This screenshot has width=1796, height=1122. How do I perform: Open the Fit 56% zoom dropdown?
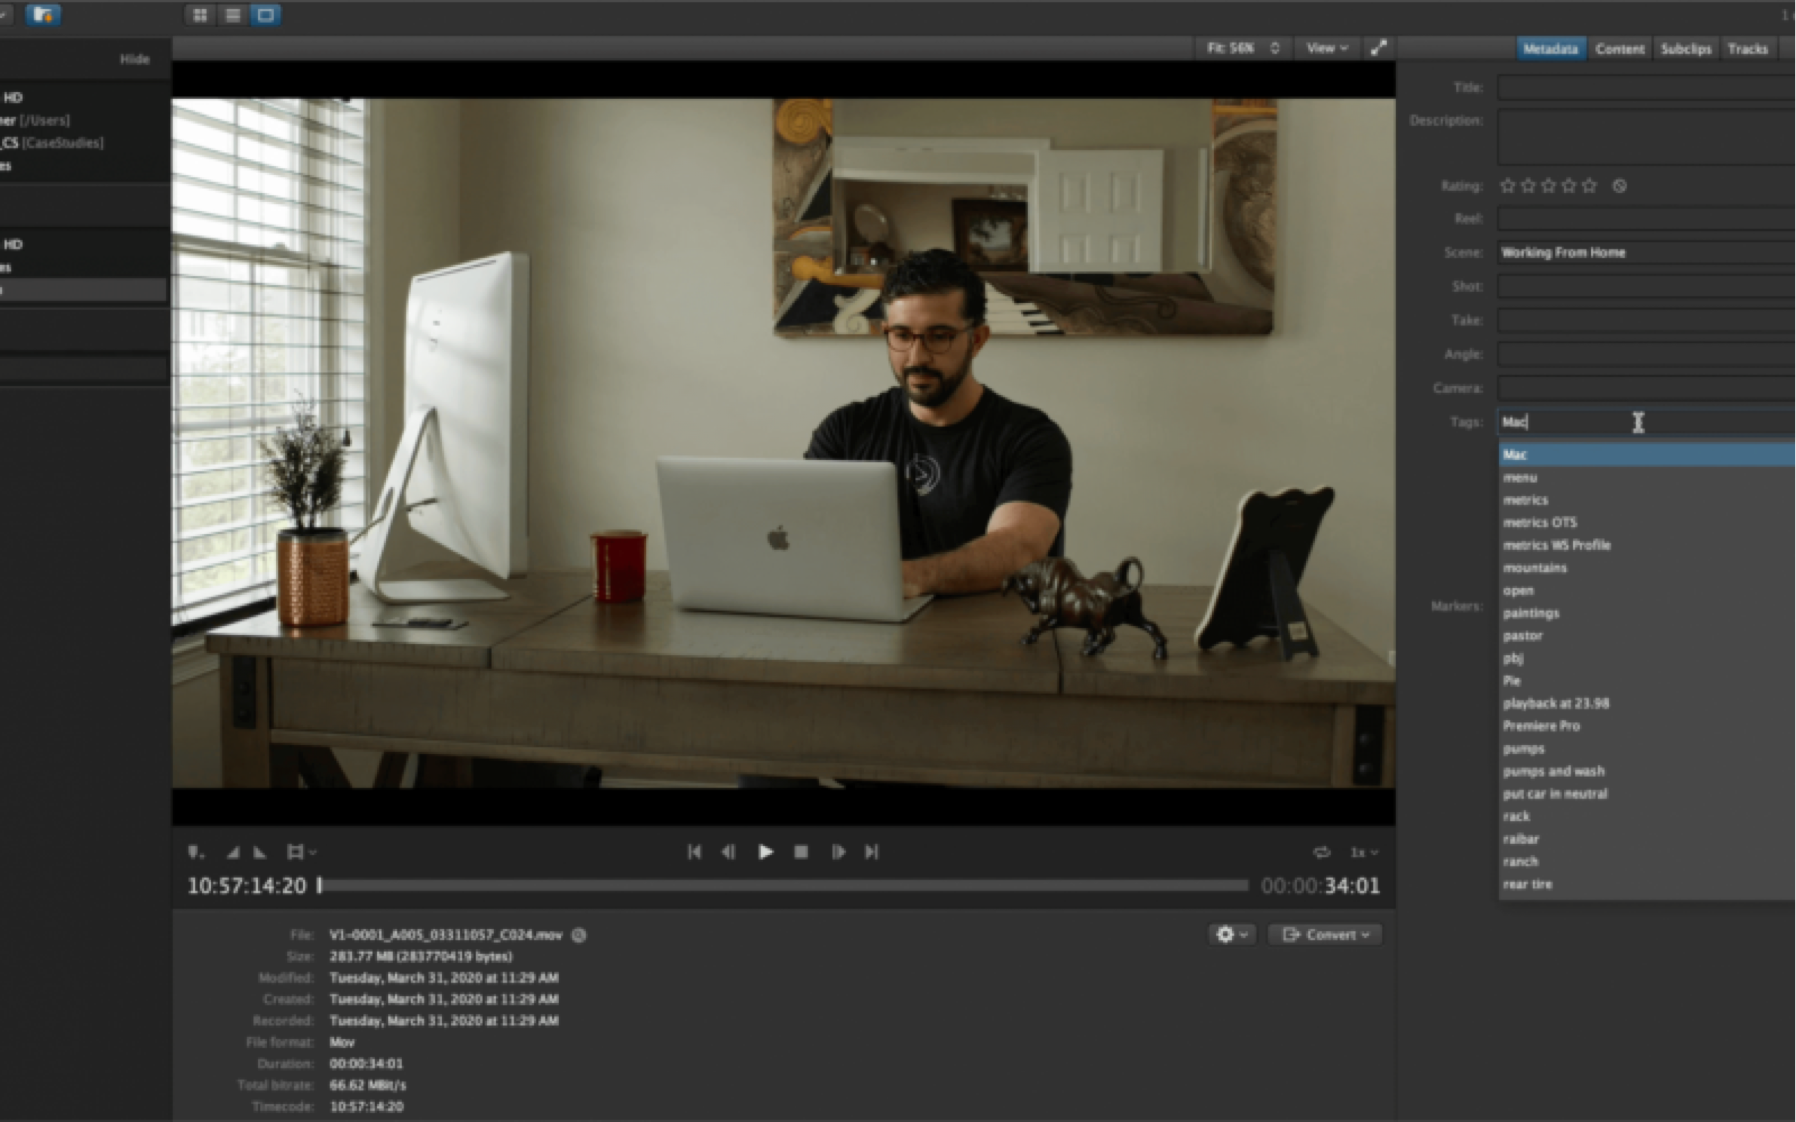point(1242,48)
